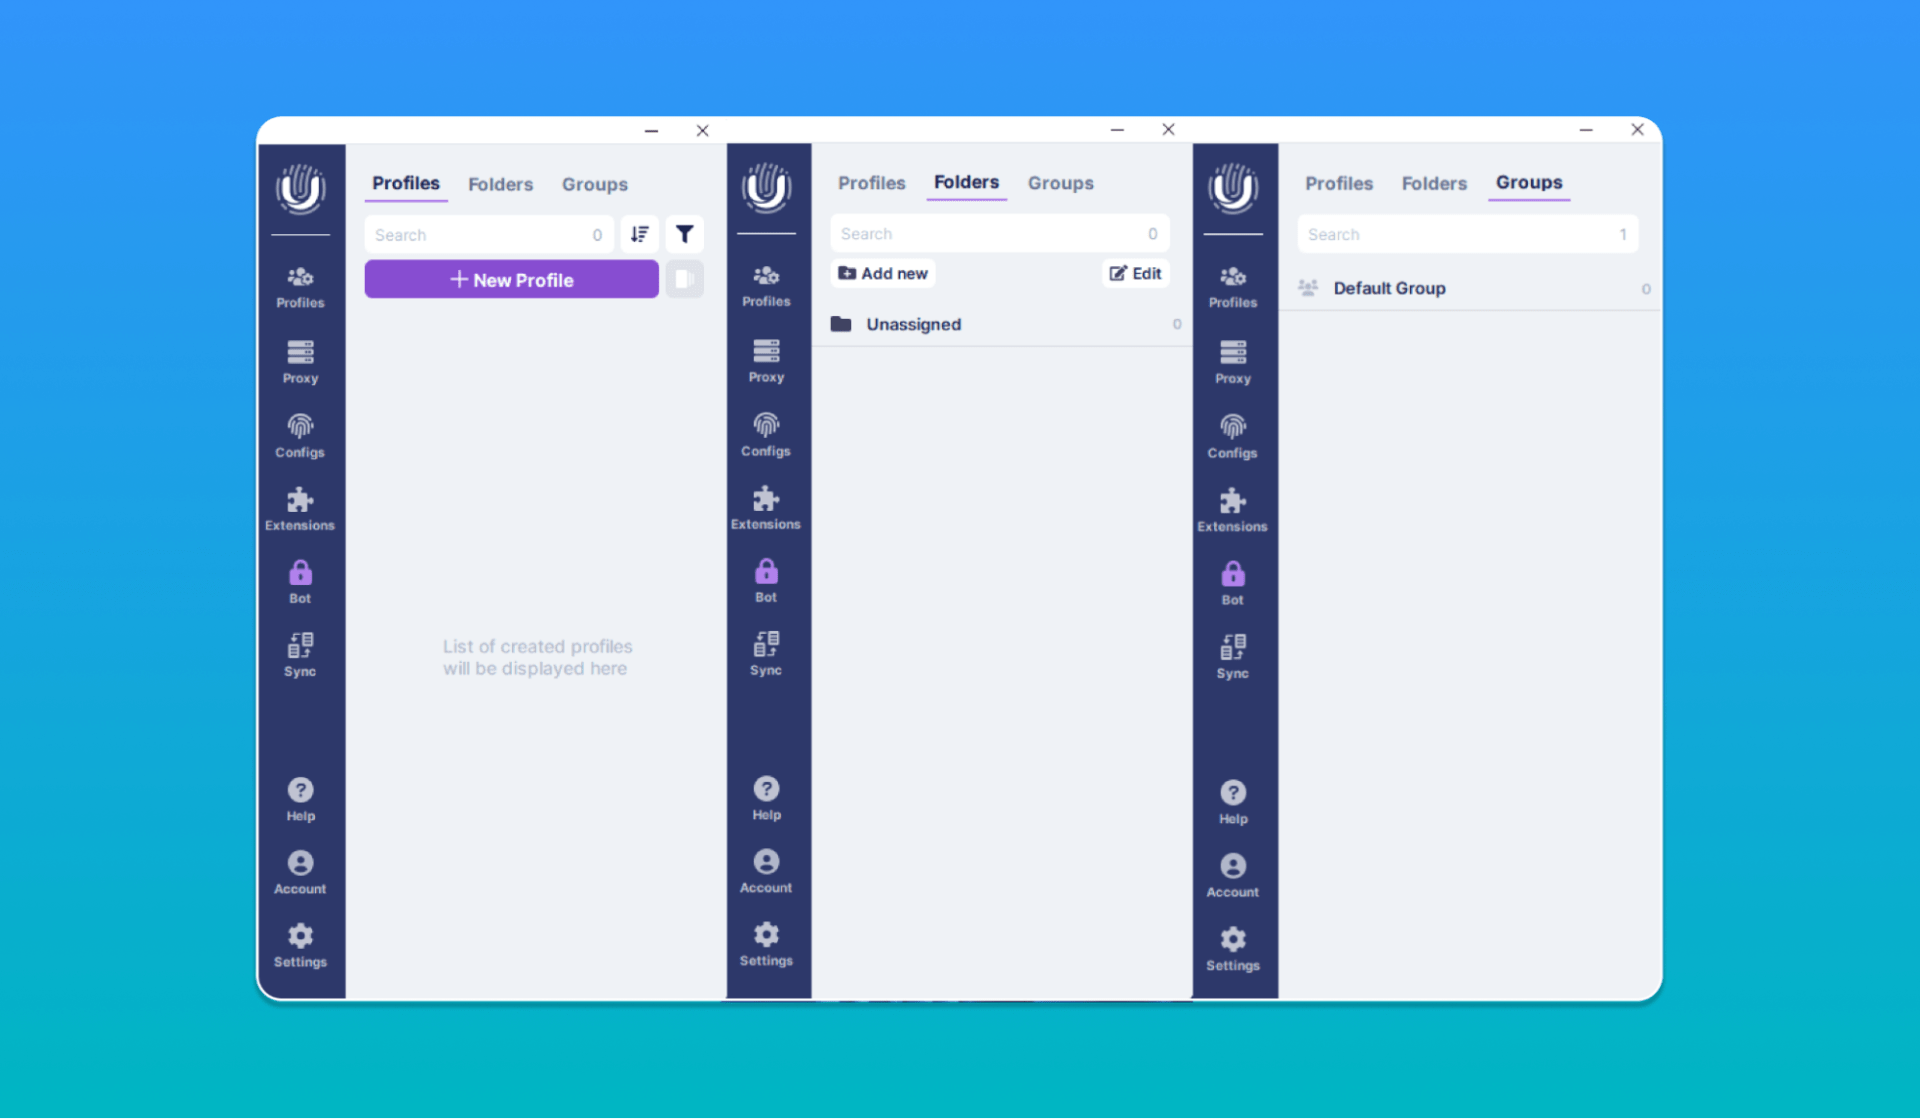The height and width of the screenshot is (1119, 1920).
Task: Focus the Search field in Folders window
Action: (999, 233)
